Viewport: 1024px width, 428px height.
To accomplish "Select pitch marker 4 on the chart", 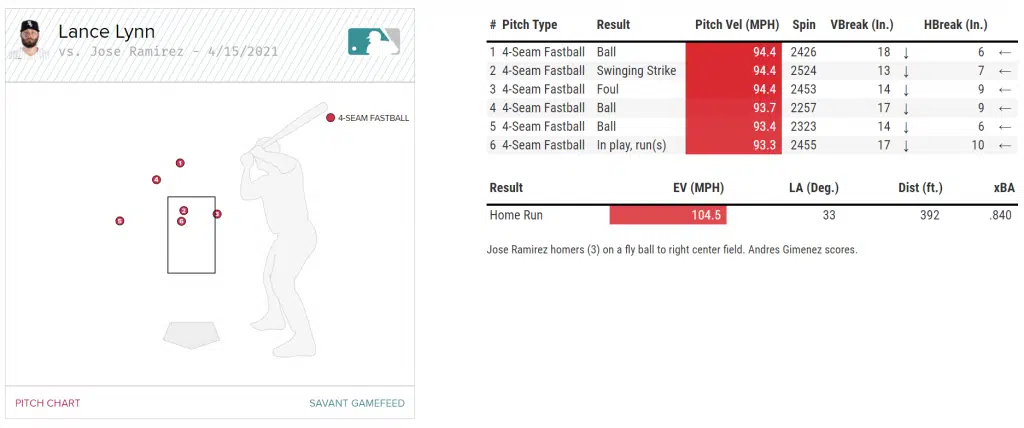I will coord(156,180).
